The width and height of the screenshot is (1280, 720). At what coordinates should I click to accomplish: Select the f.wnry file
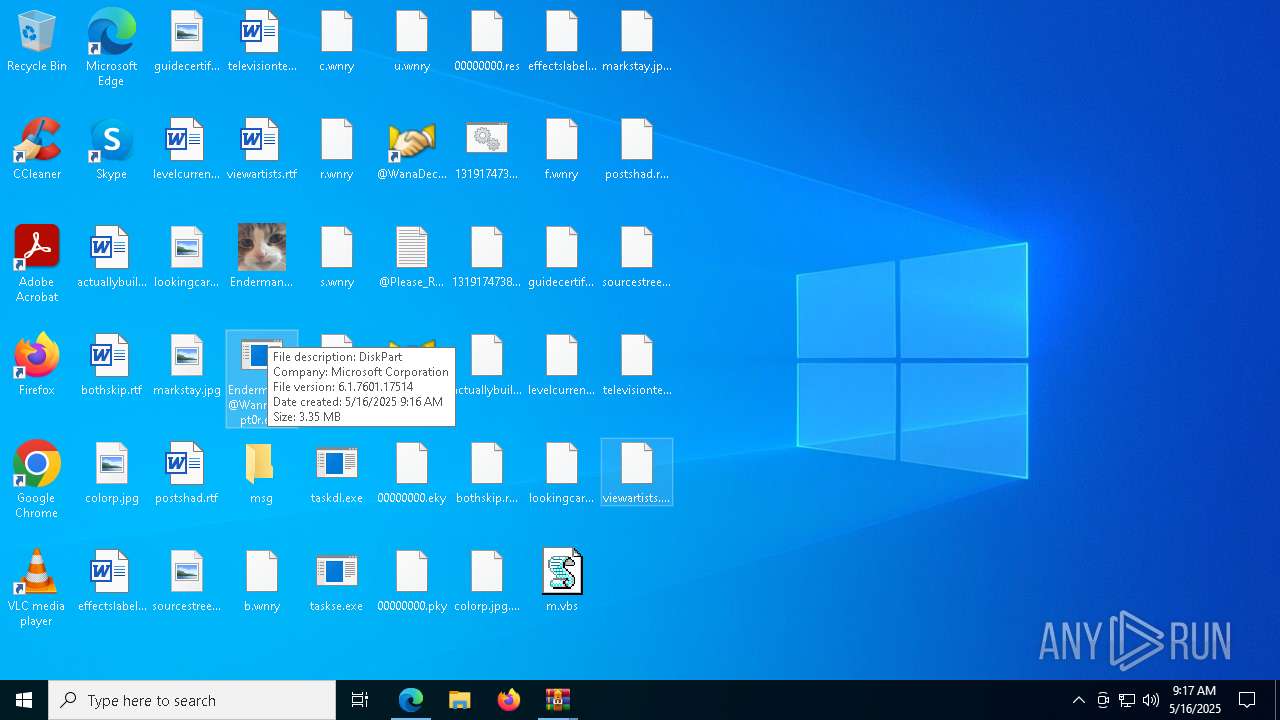pyautogui.click(x=562, y=150)
